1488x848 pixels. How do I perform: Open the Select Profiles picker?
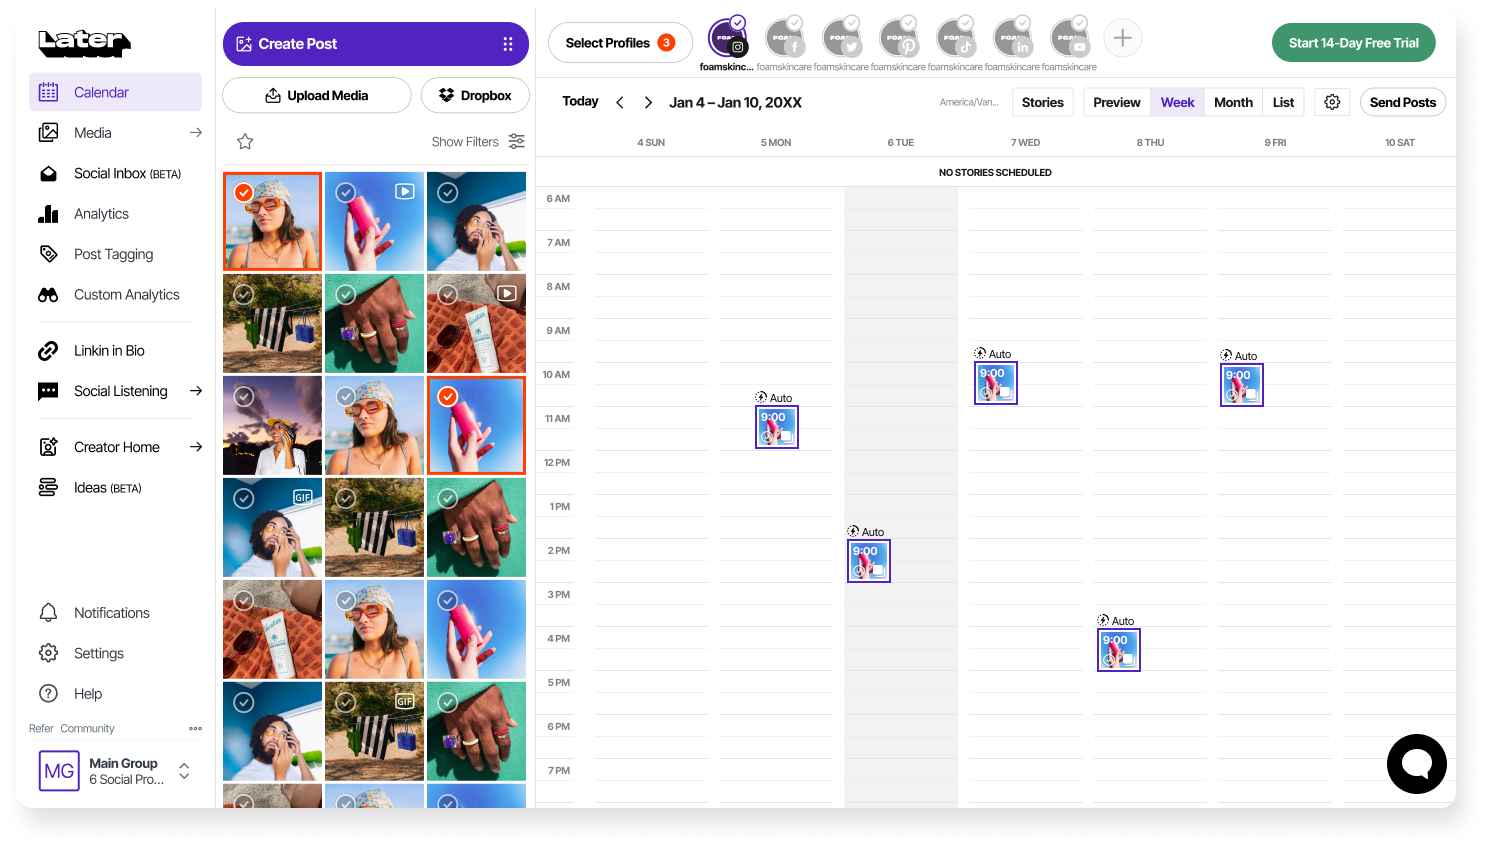620,43
